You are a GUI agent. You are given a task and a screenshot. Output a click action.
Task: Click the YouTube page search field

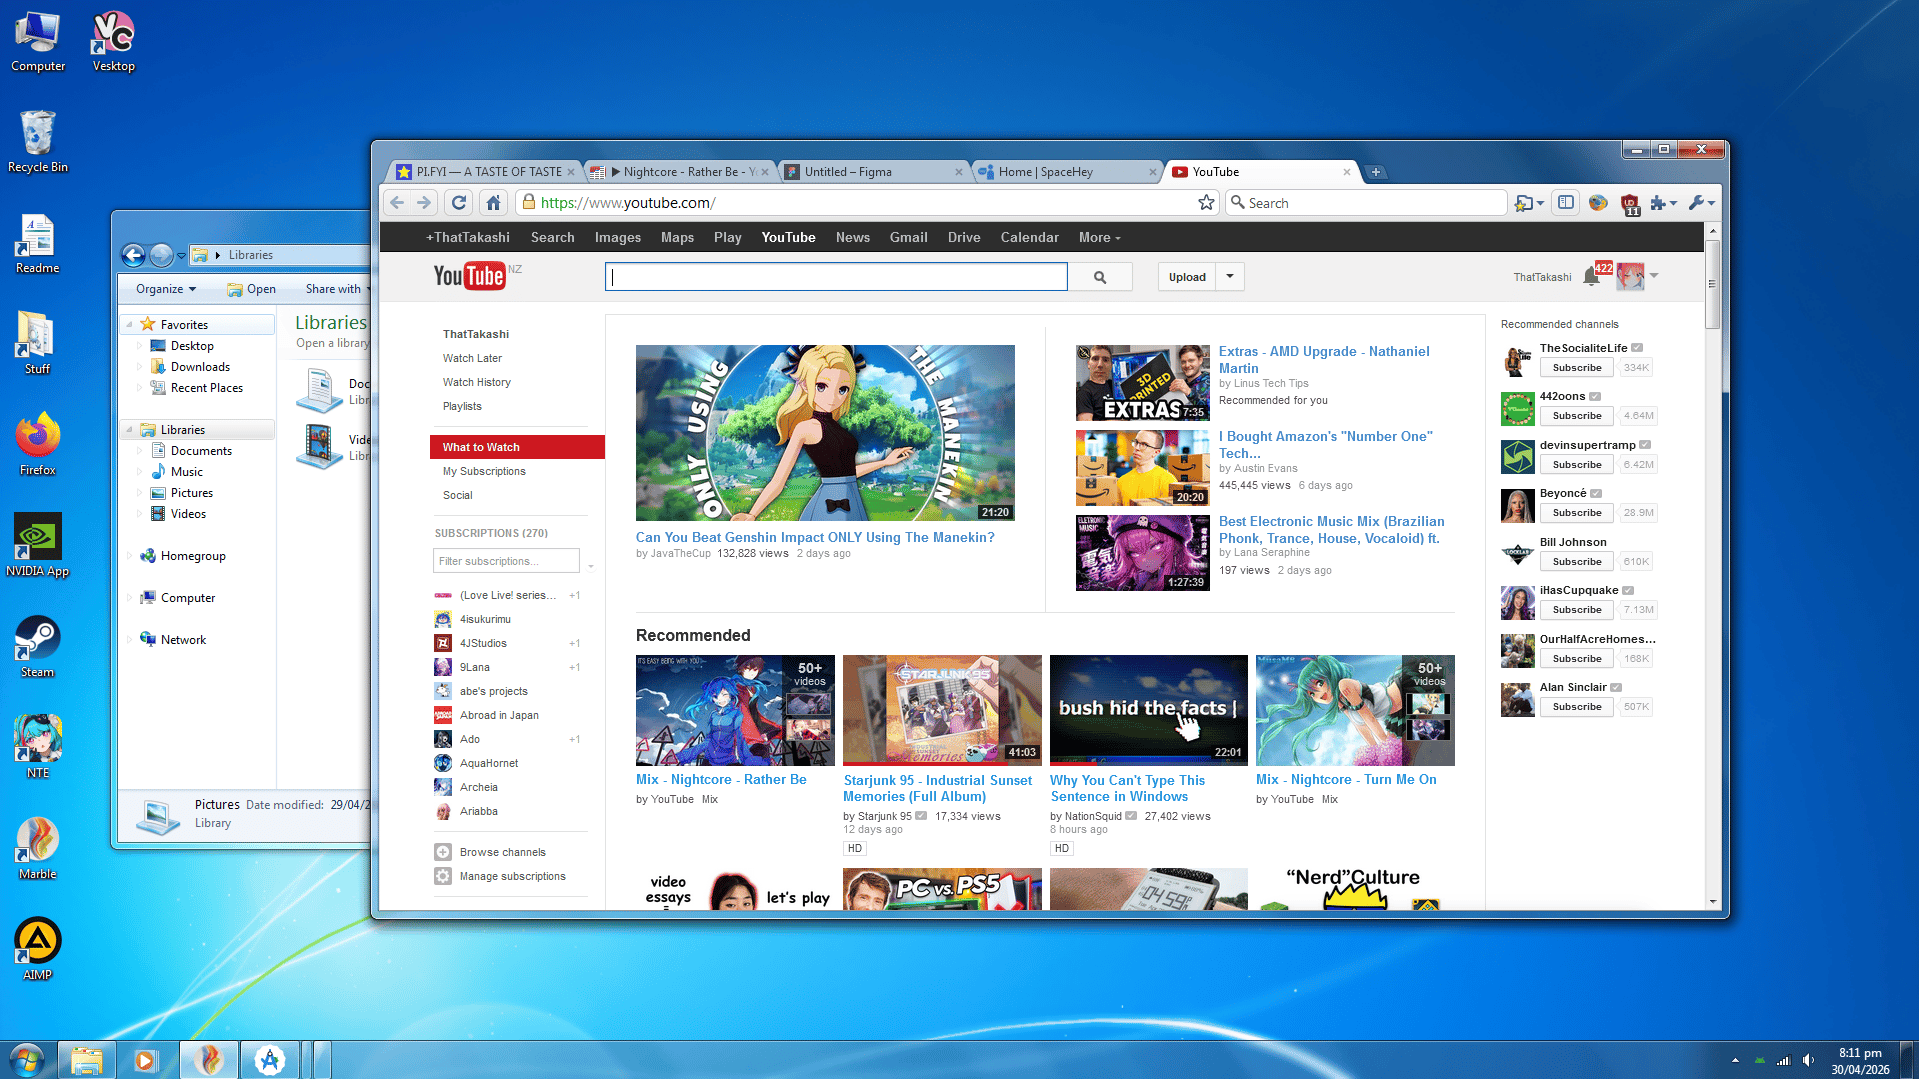pos(836,277)
